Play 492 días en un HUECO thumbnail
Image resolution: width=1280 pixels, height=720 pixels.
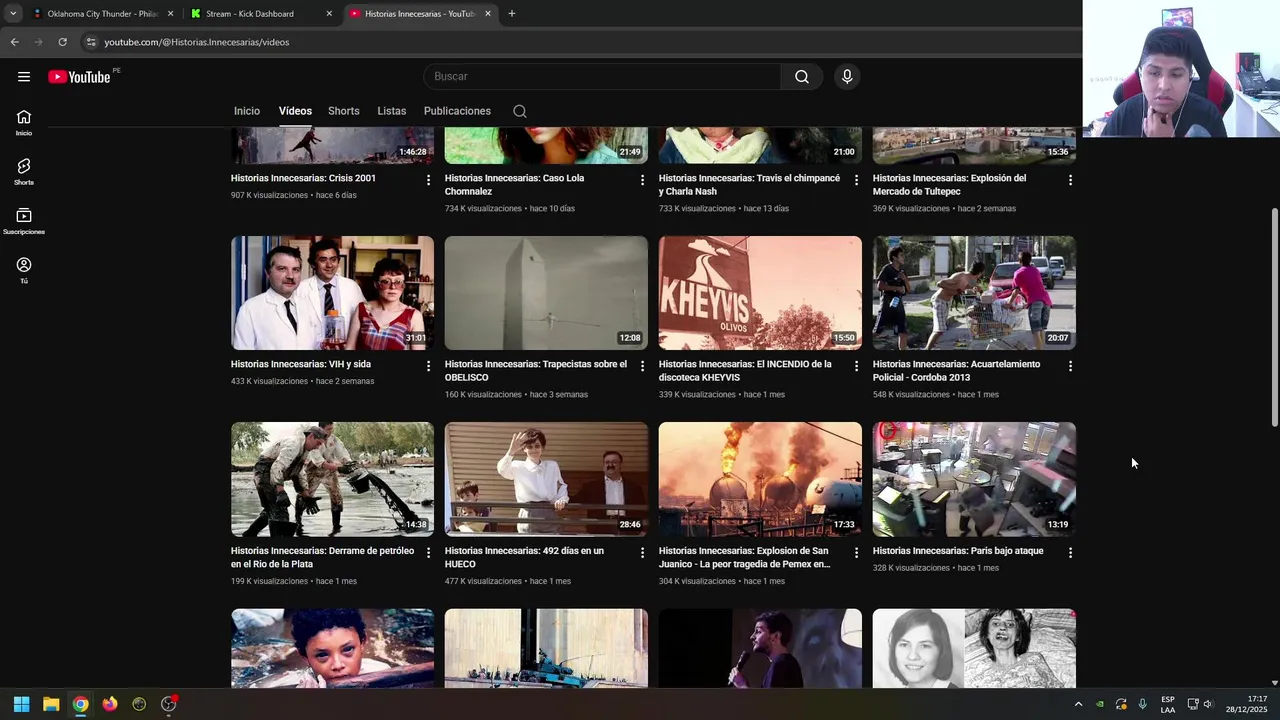tap(546, 479)
